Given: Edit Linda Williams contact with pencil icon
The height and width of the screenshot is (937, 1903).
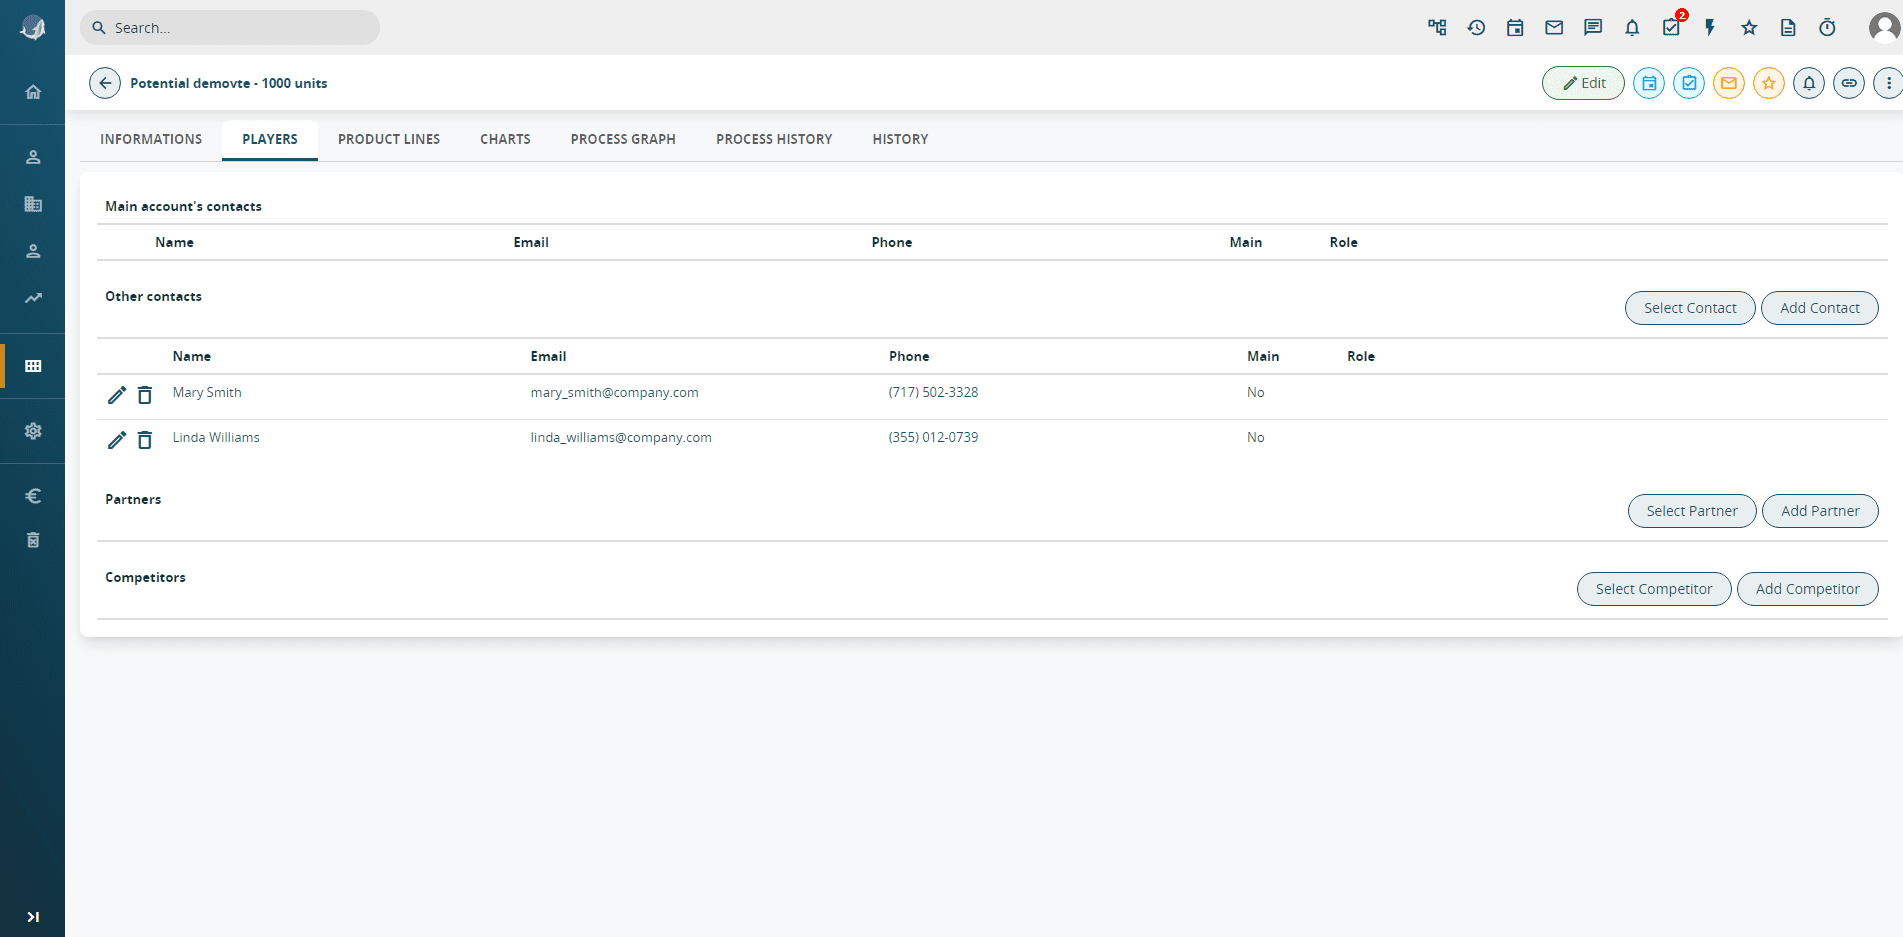Looking at the screenshot, I should pos(117,440).
